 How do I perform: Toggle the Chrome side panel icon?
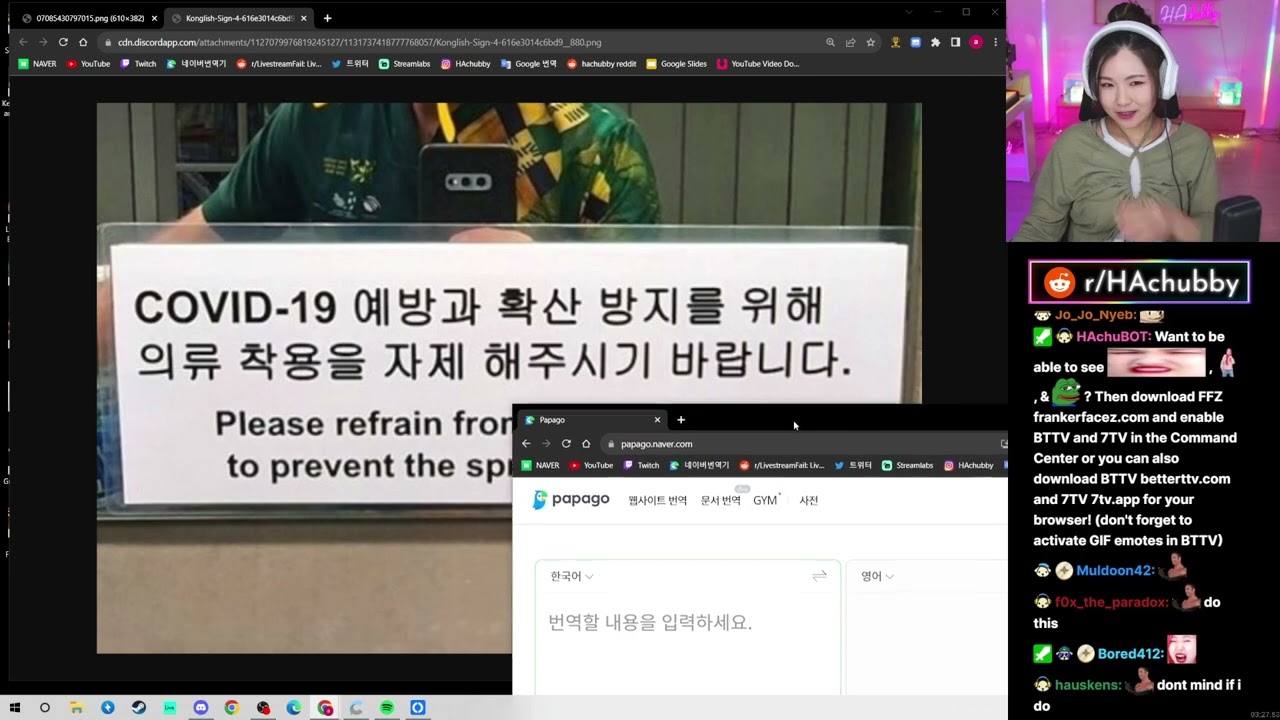(955, 42)
